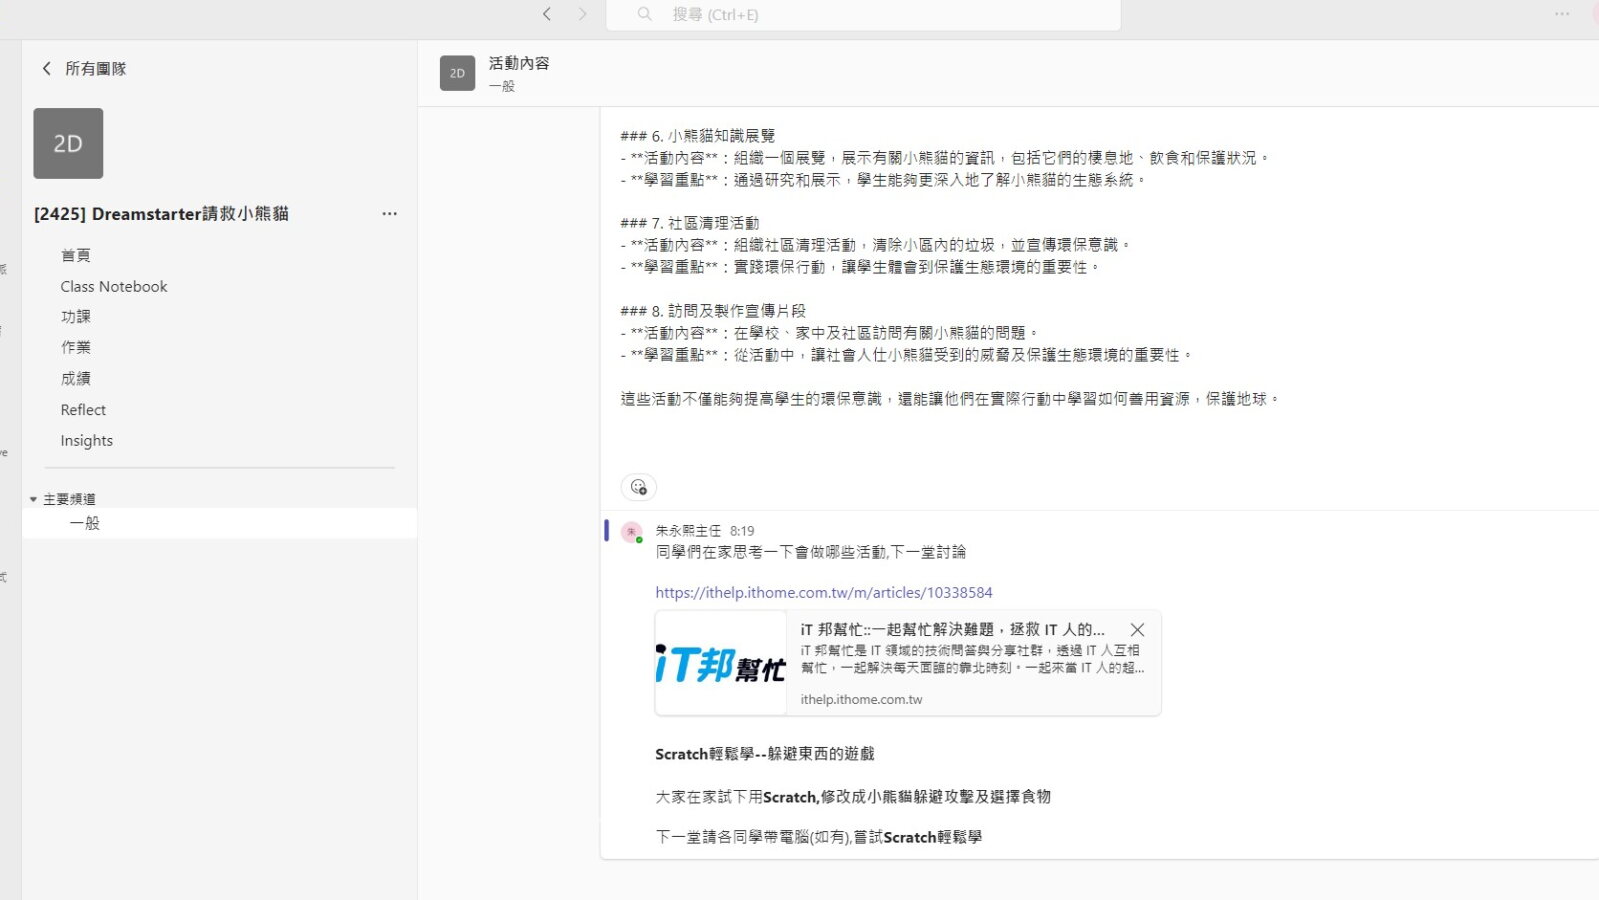This screenshot has width=1599, height=900.
Task: Click 朱永熙主任's profile avatar
Action: click(x=631, y=532)
